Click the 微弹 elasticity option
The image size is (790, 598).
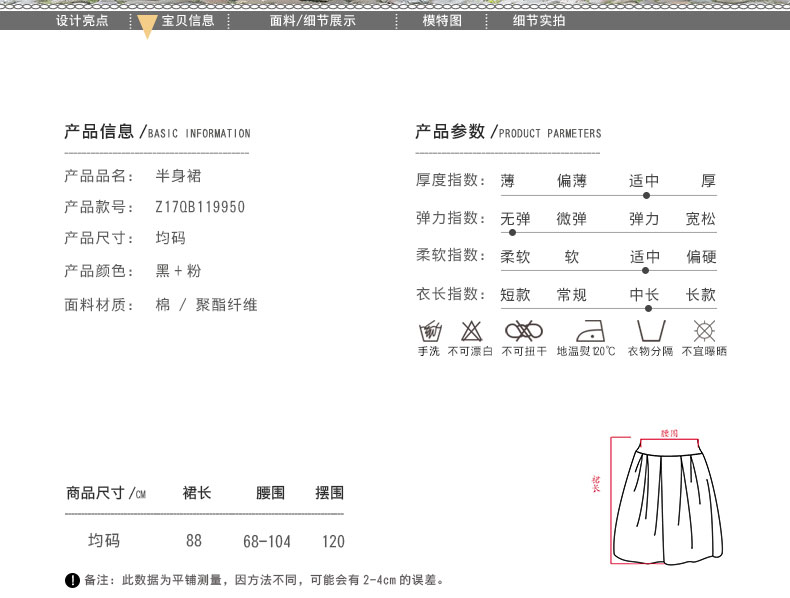pyautogui.click(x=572, y=219)
